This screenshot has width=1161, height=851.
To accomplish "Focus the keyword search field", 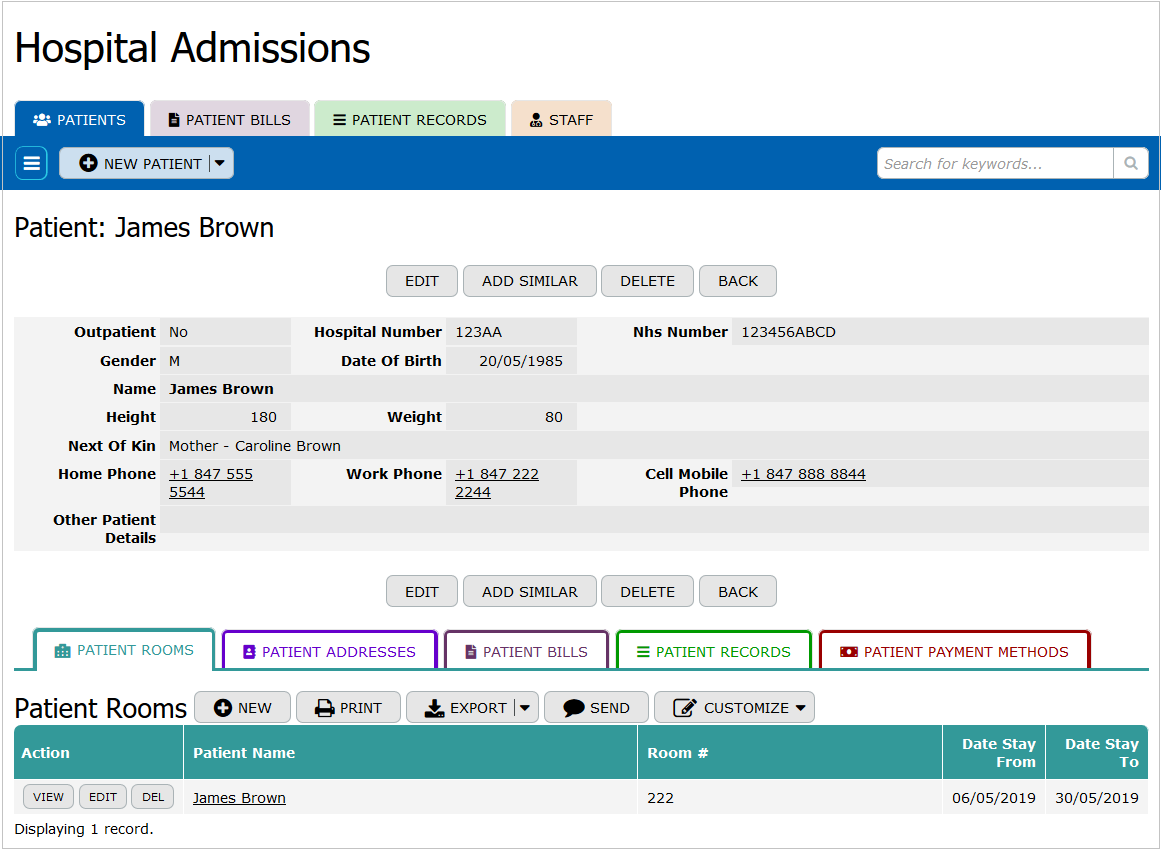I will (x=995, y=163).
